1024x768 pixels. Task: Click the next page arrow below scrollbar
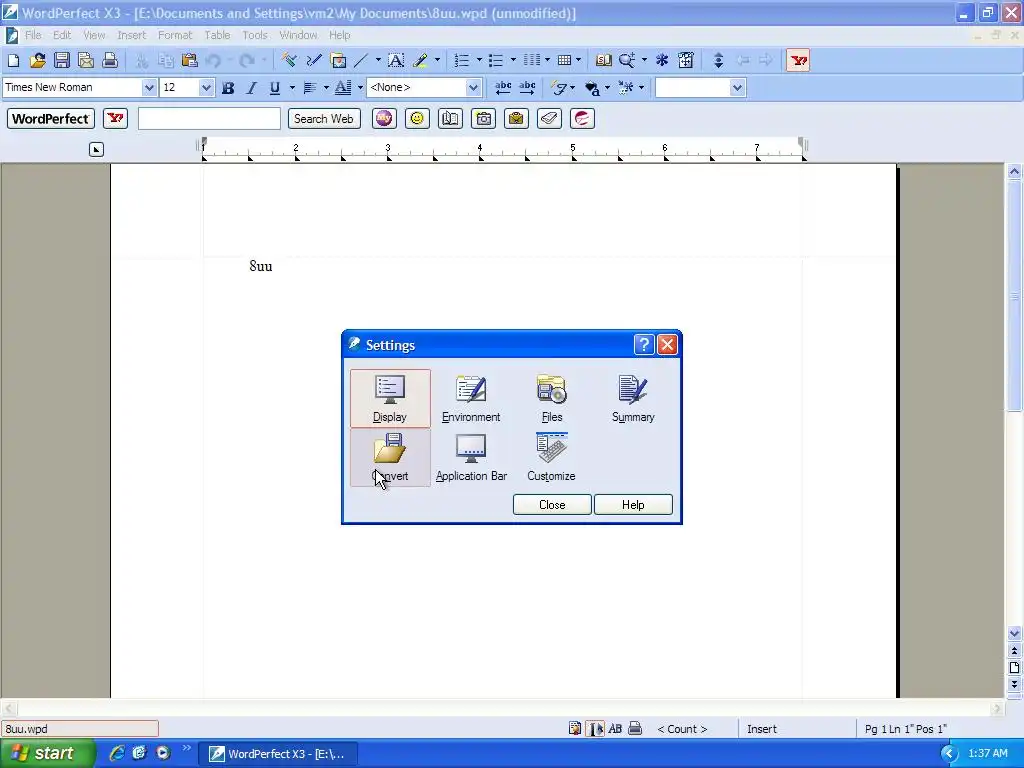(1014, 684)
